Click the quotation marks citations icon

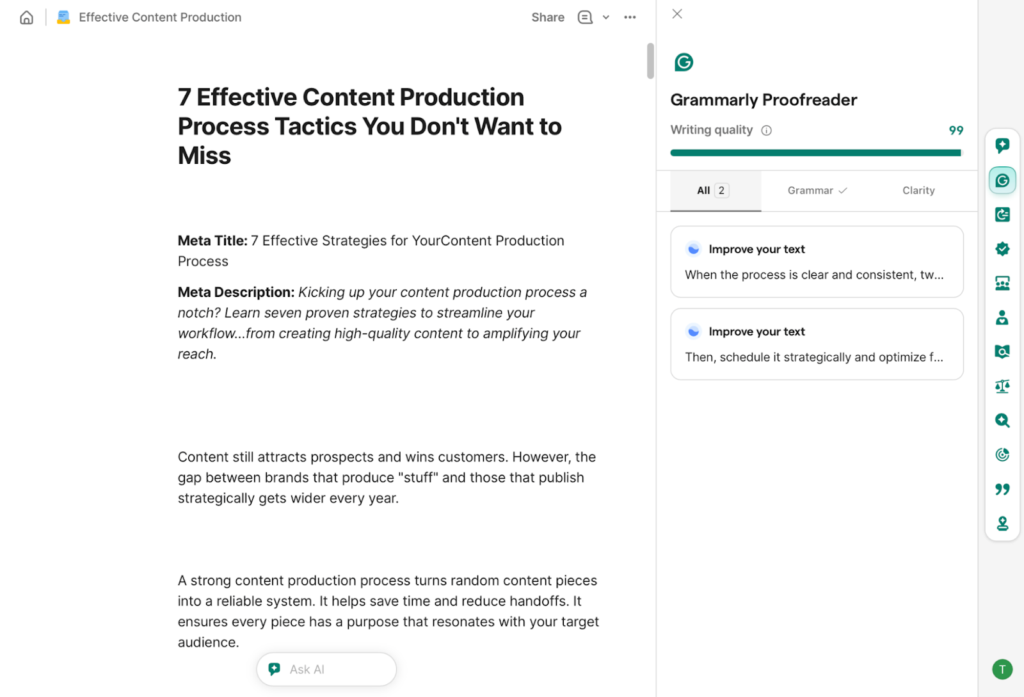click(x=1002, y=489)
